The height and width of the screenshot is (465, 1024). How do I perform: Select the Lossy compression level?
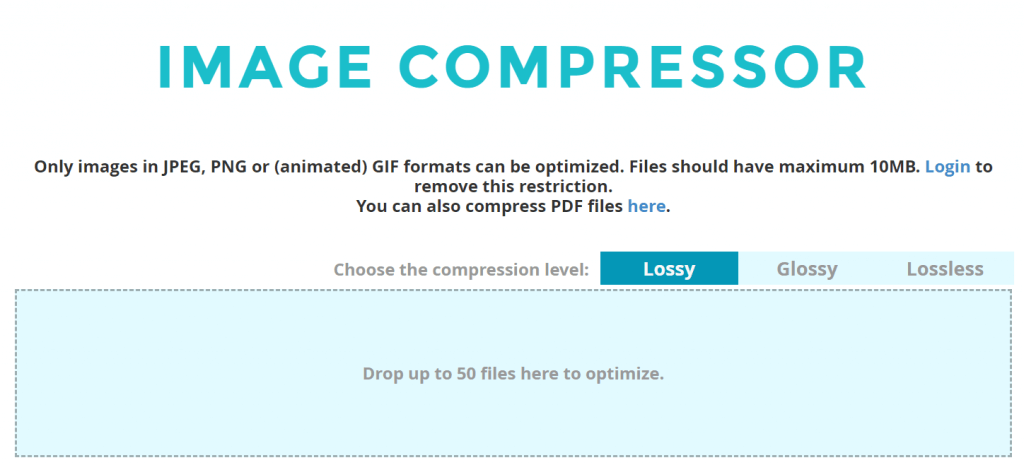point(669,268)
